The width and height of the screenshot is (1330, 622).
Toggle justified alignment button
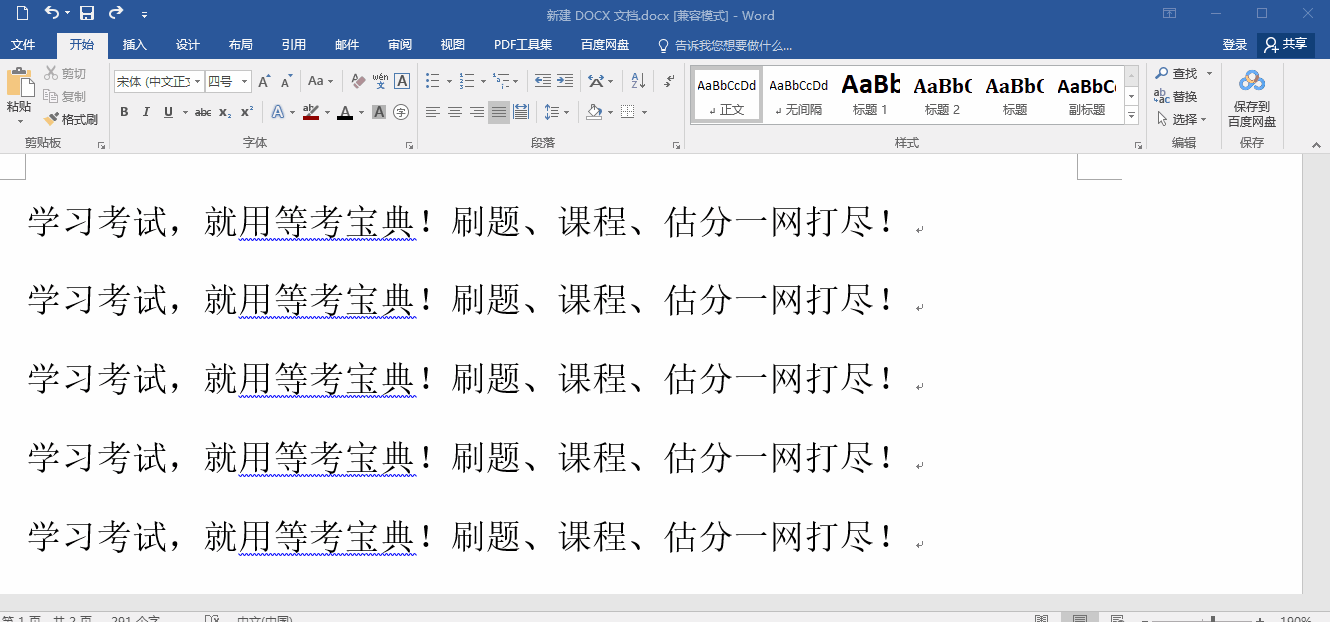point(499,112)
